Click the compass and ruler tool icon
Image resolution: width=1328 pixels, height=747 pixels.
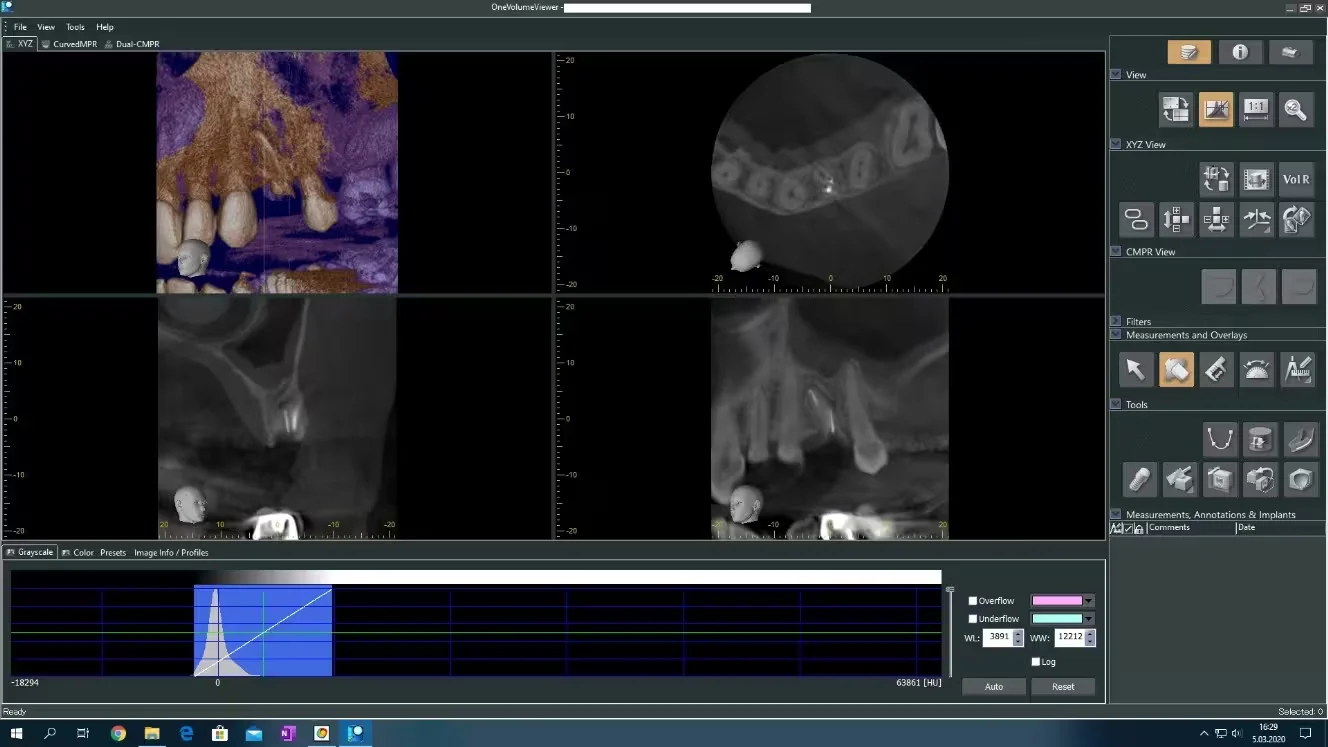click(1296, 370)
